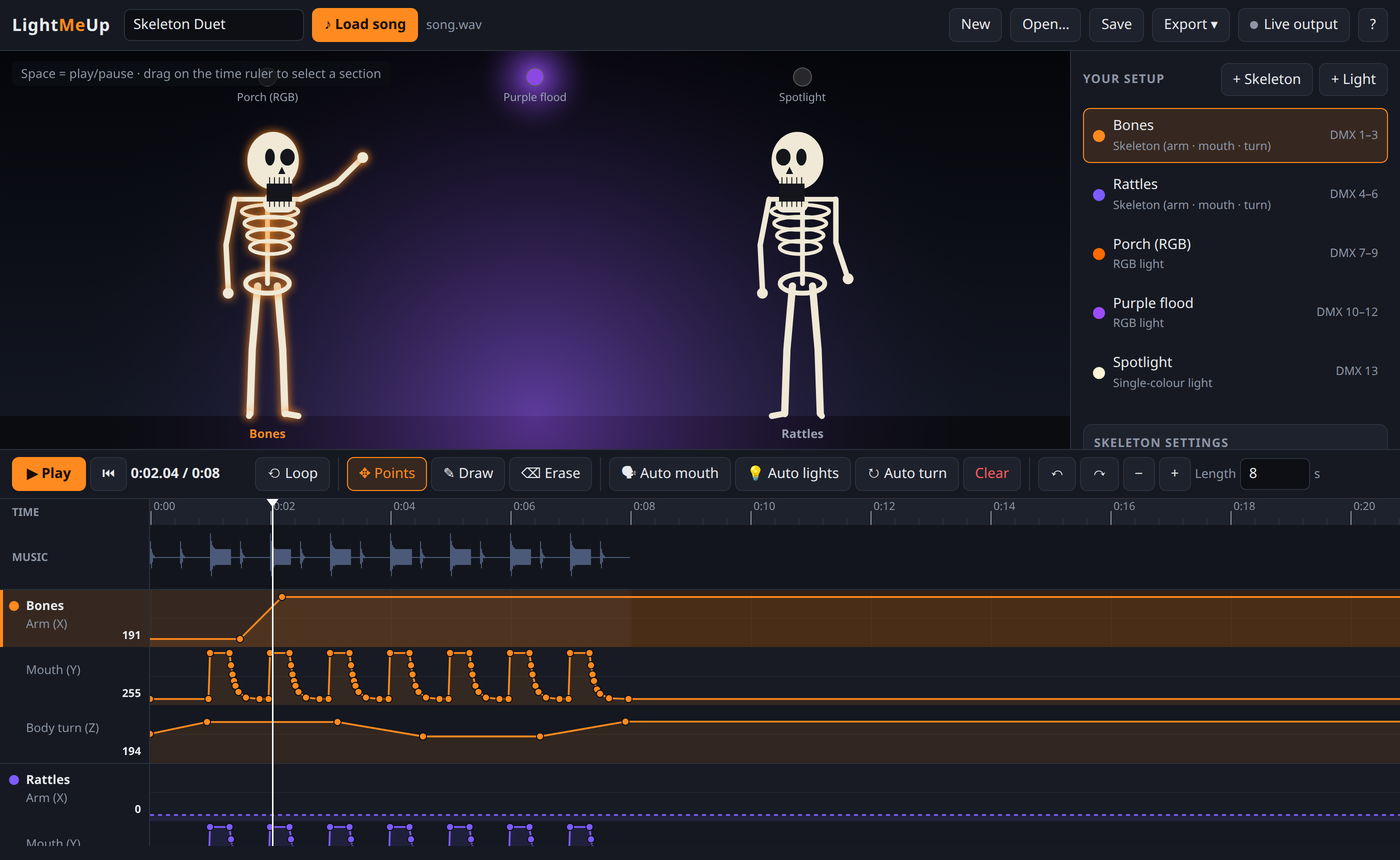This screenshot has width=1400, height=860.
Task: Select the Spotlight fixture on the stage
Action: point(802,77)
